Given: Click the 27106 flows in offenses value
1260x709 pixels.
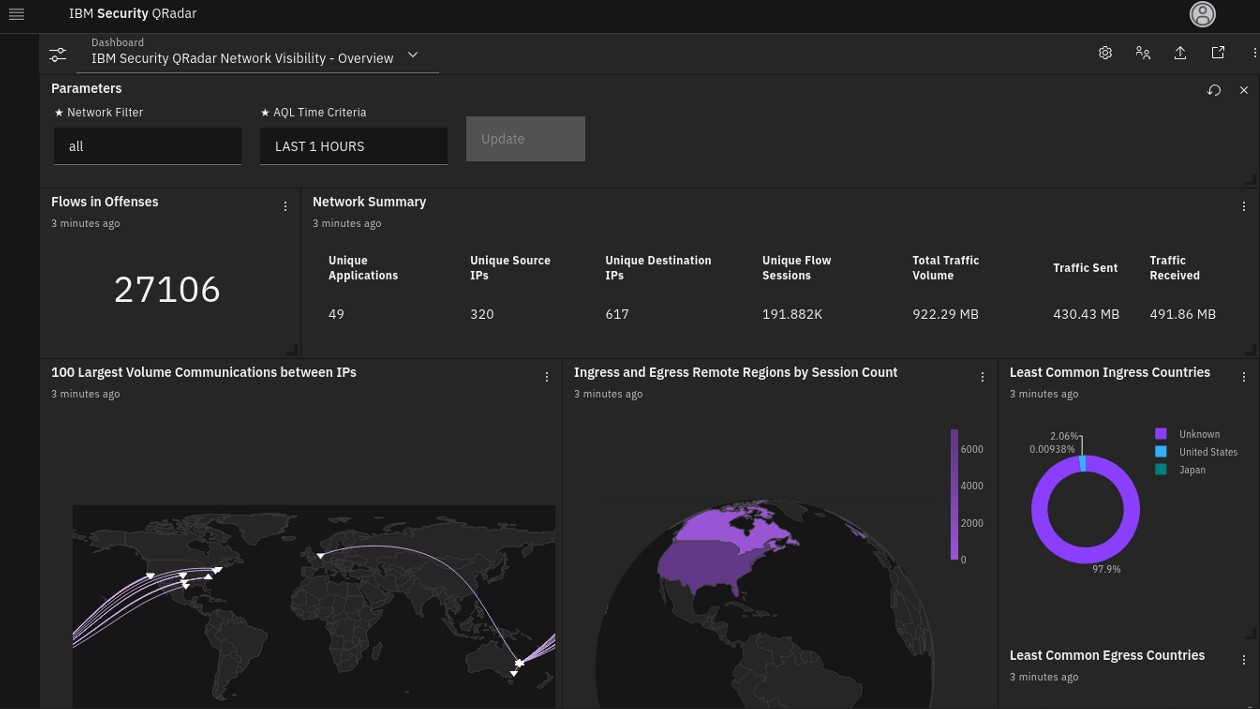Looking at the screenshot, I should pos(167,289).
